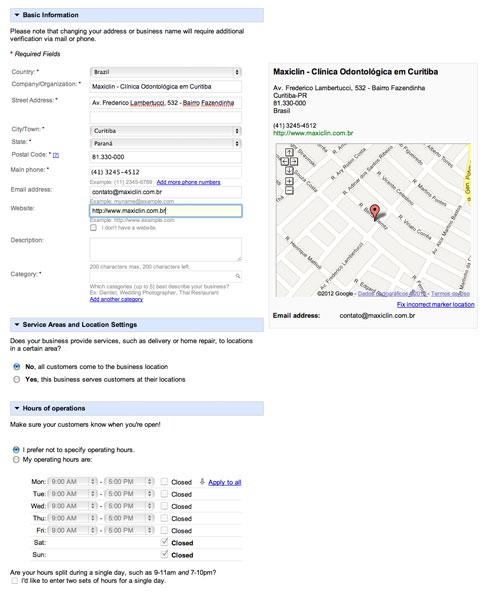500x593 pixels.
Task: Click the Description text area
Action: (166, 250)
